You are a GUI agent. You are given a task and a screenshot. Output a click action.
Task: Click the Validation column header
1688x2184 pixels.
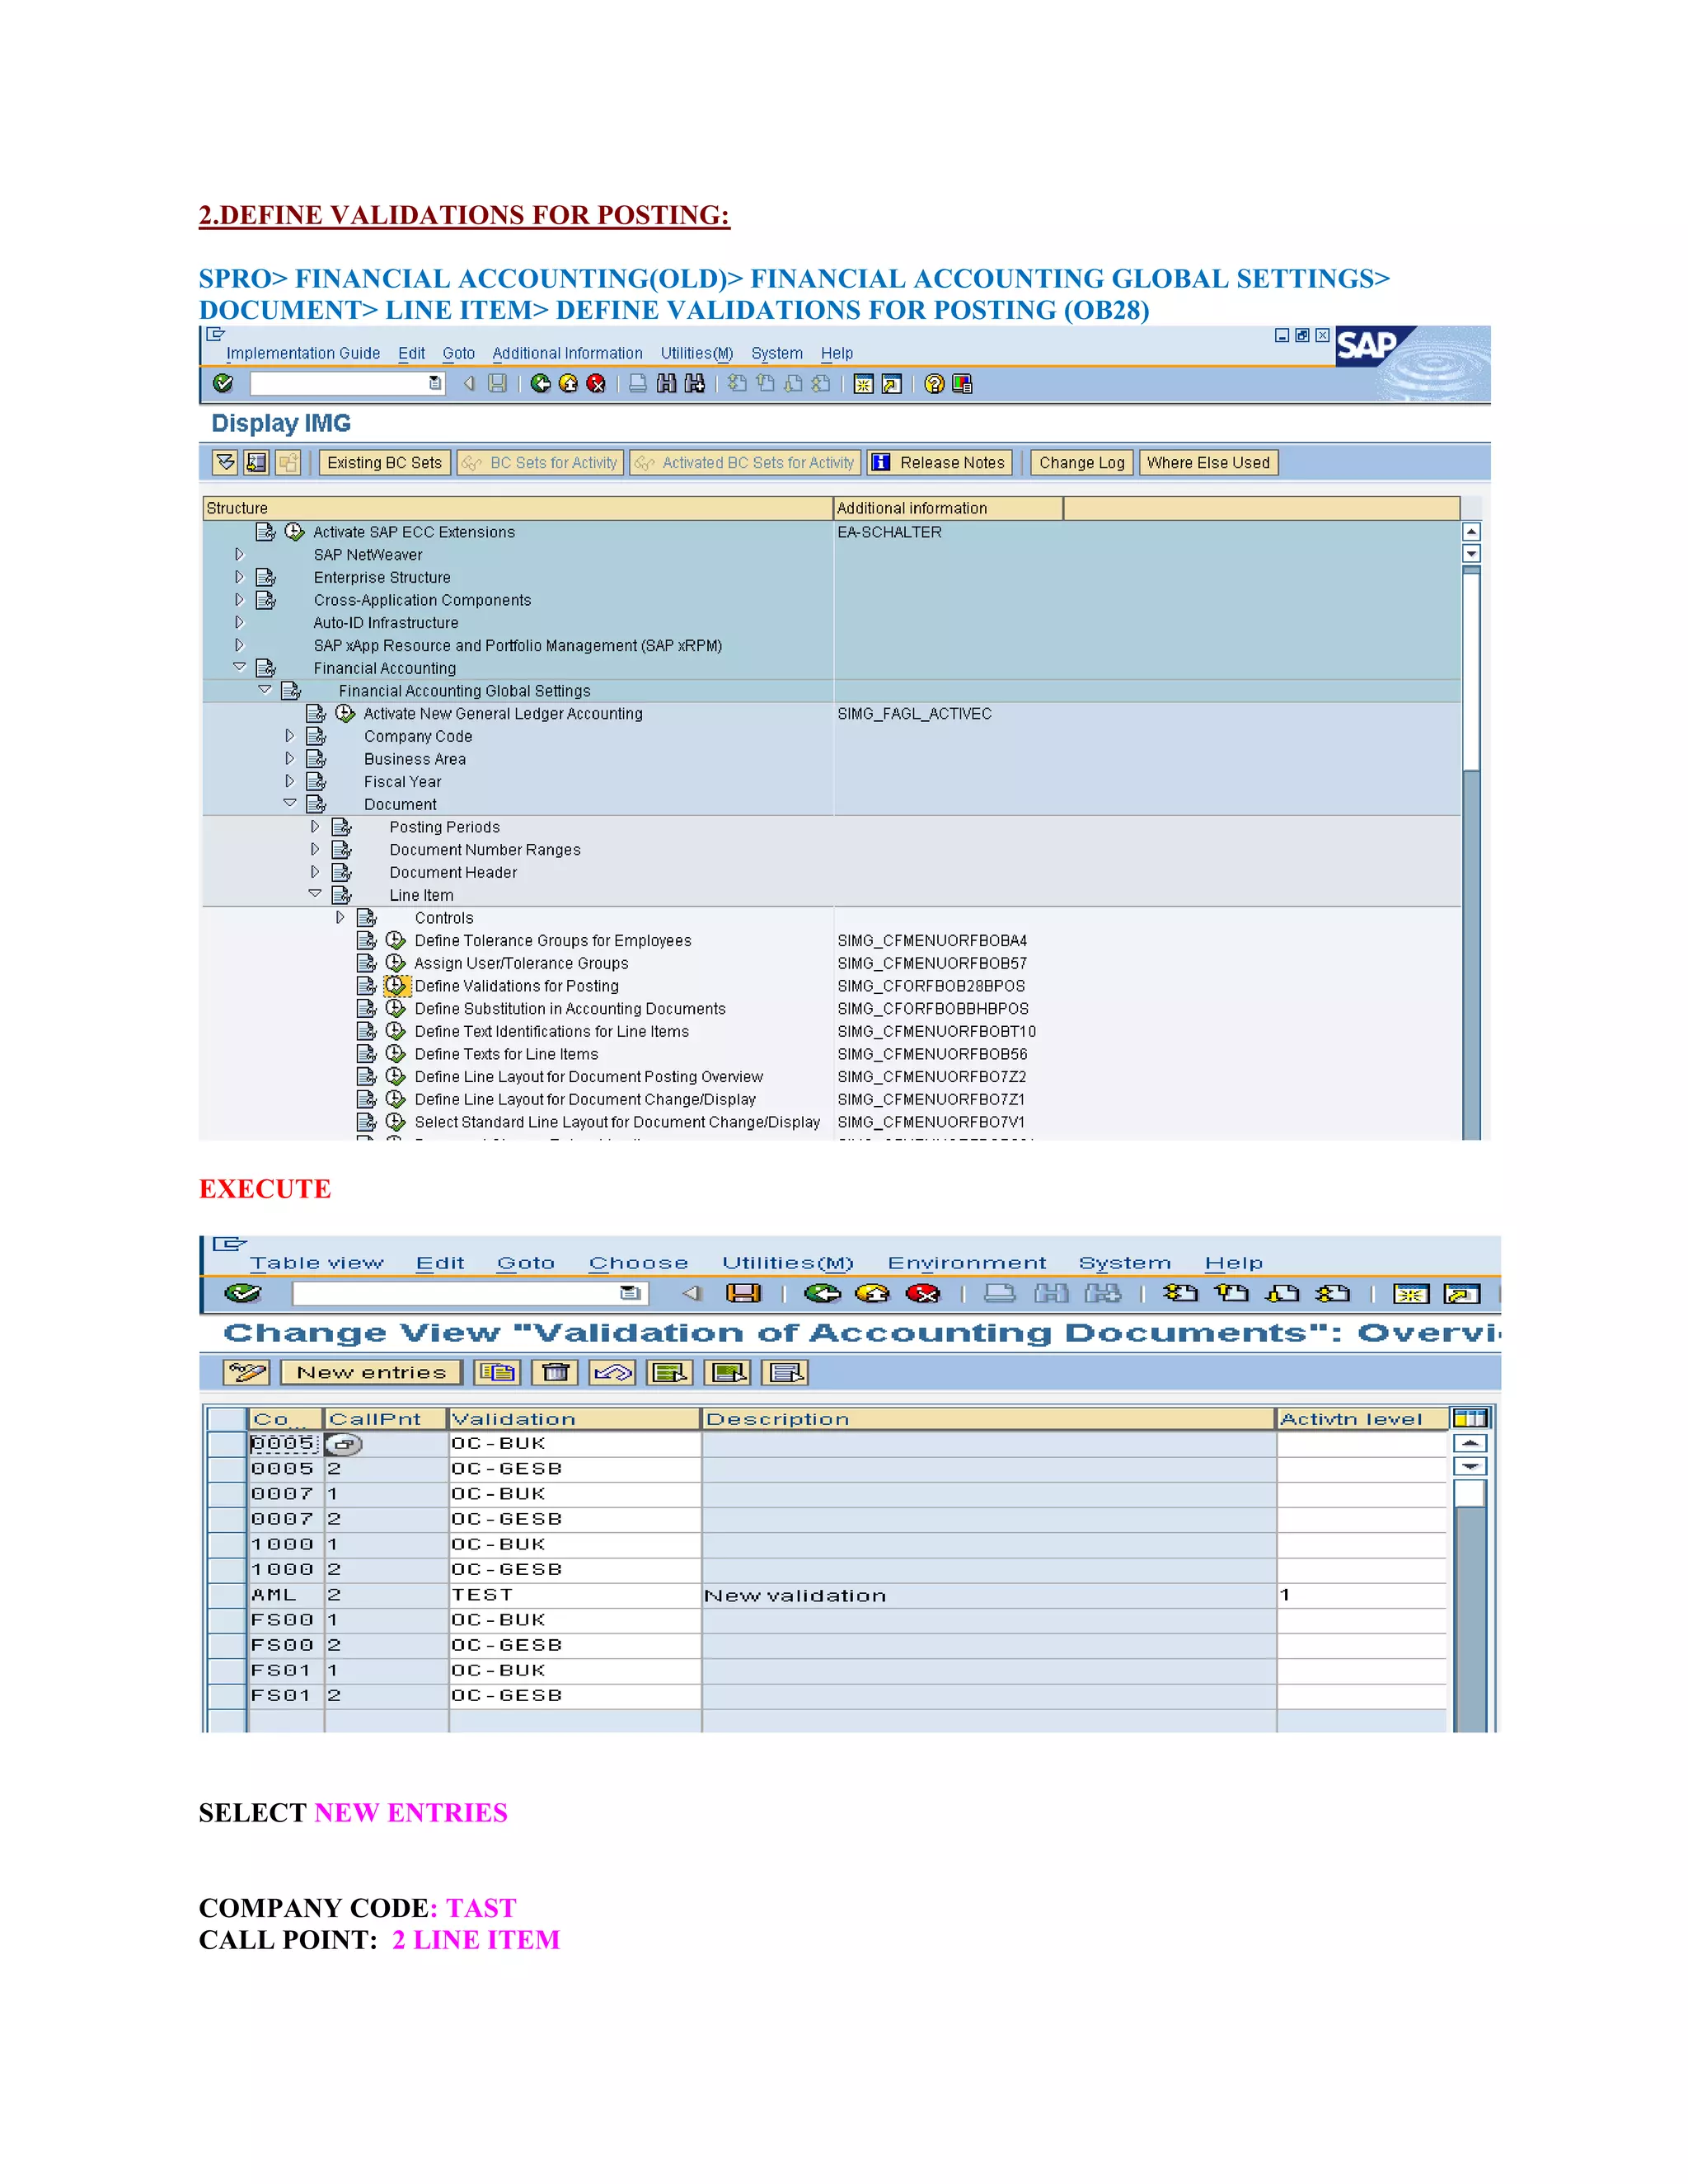click(x=575, y=1418)
